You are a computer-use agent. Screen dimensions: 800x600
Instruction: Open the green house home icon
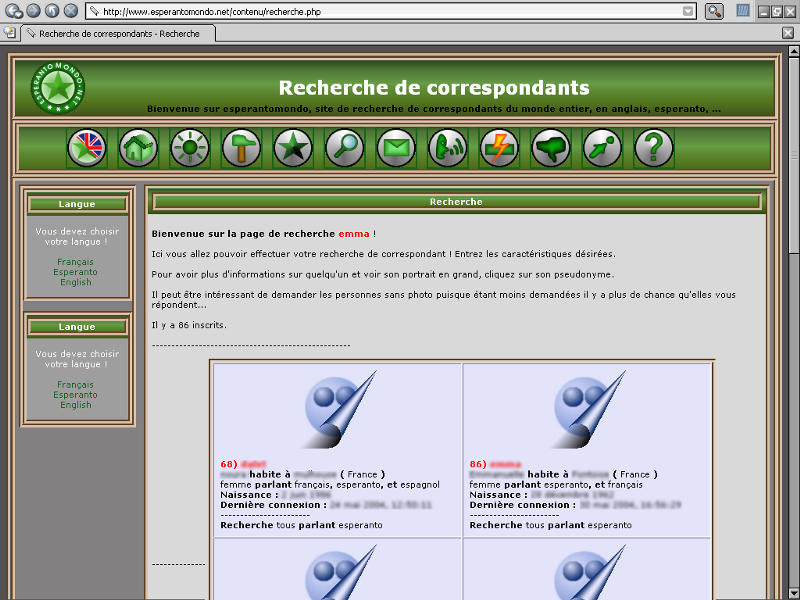138,148
